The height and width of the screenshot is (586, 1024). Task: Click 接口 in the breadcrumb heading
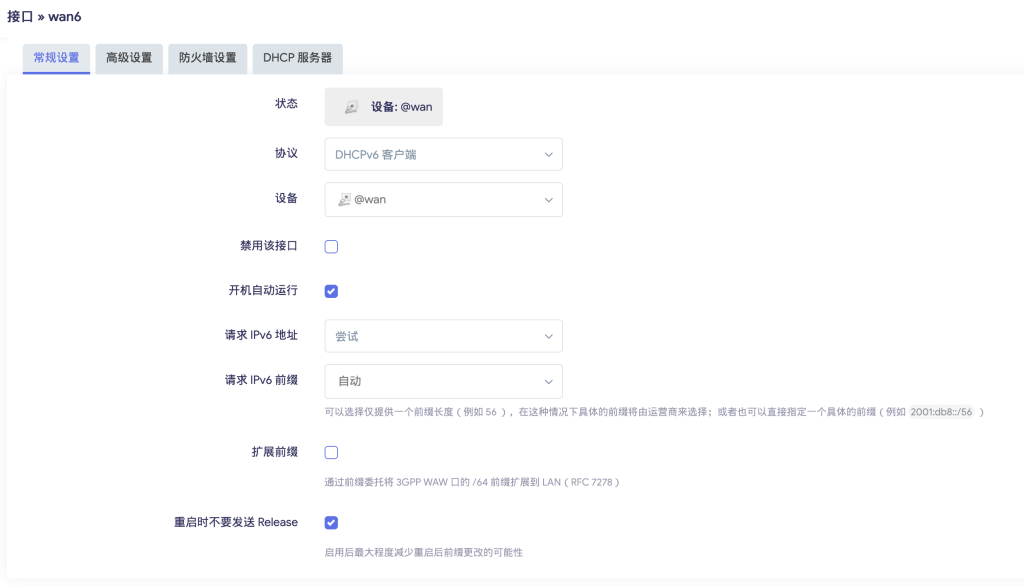pos(20,17)
